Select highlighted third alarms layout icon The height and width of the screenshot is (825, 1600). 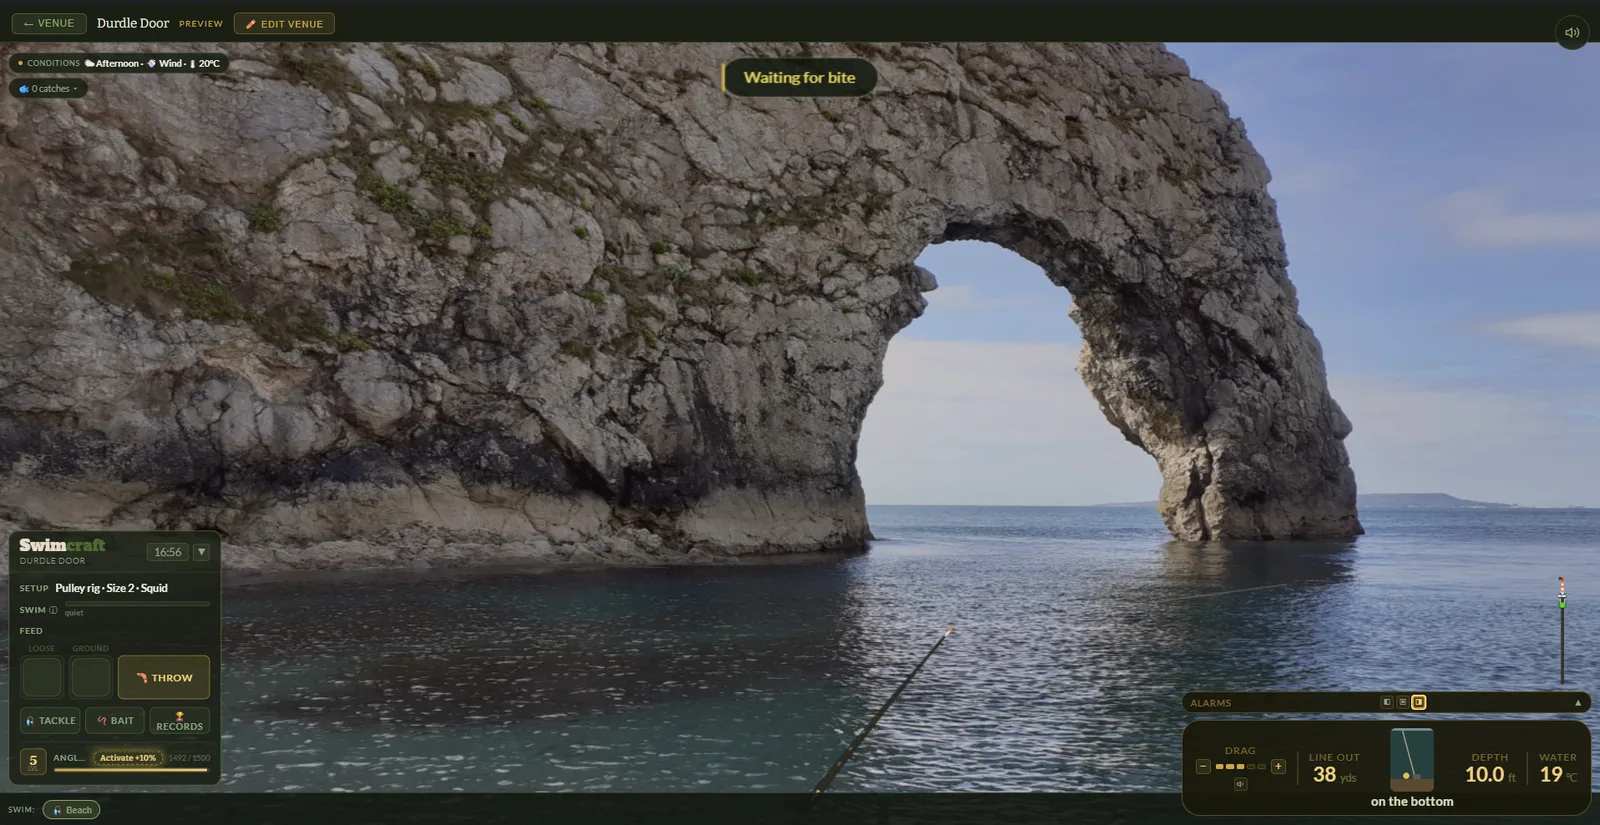[x=1418, y=702]
